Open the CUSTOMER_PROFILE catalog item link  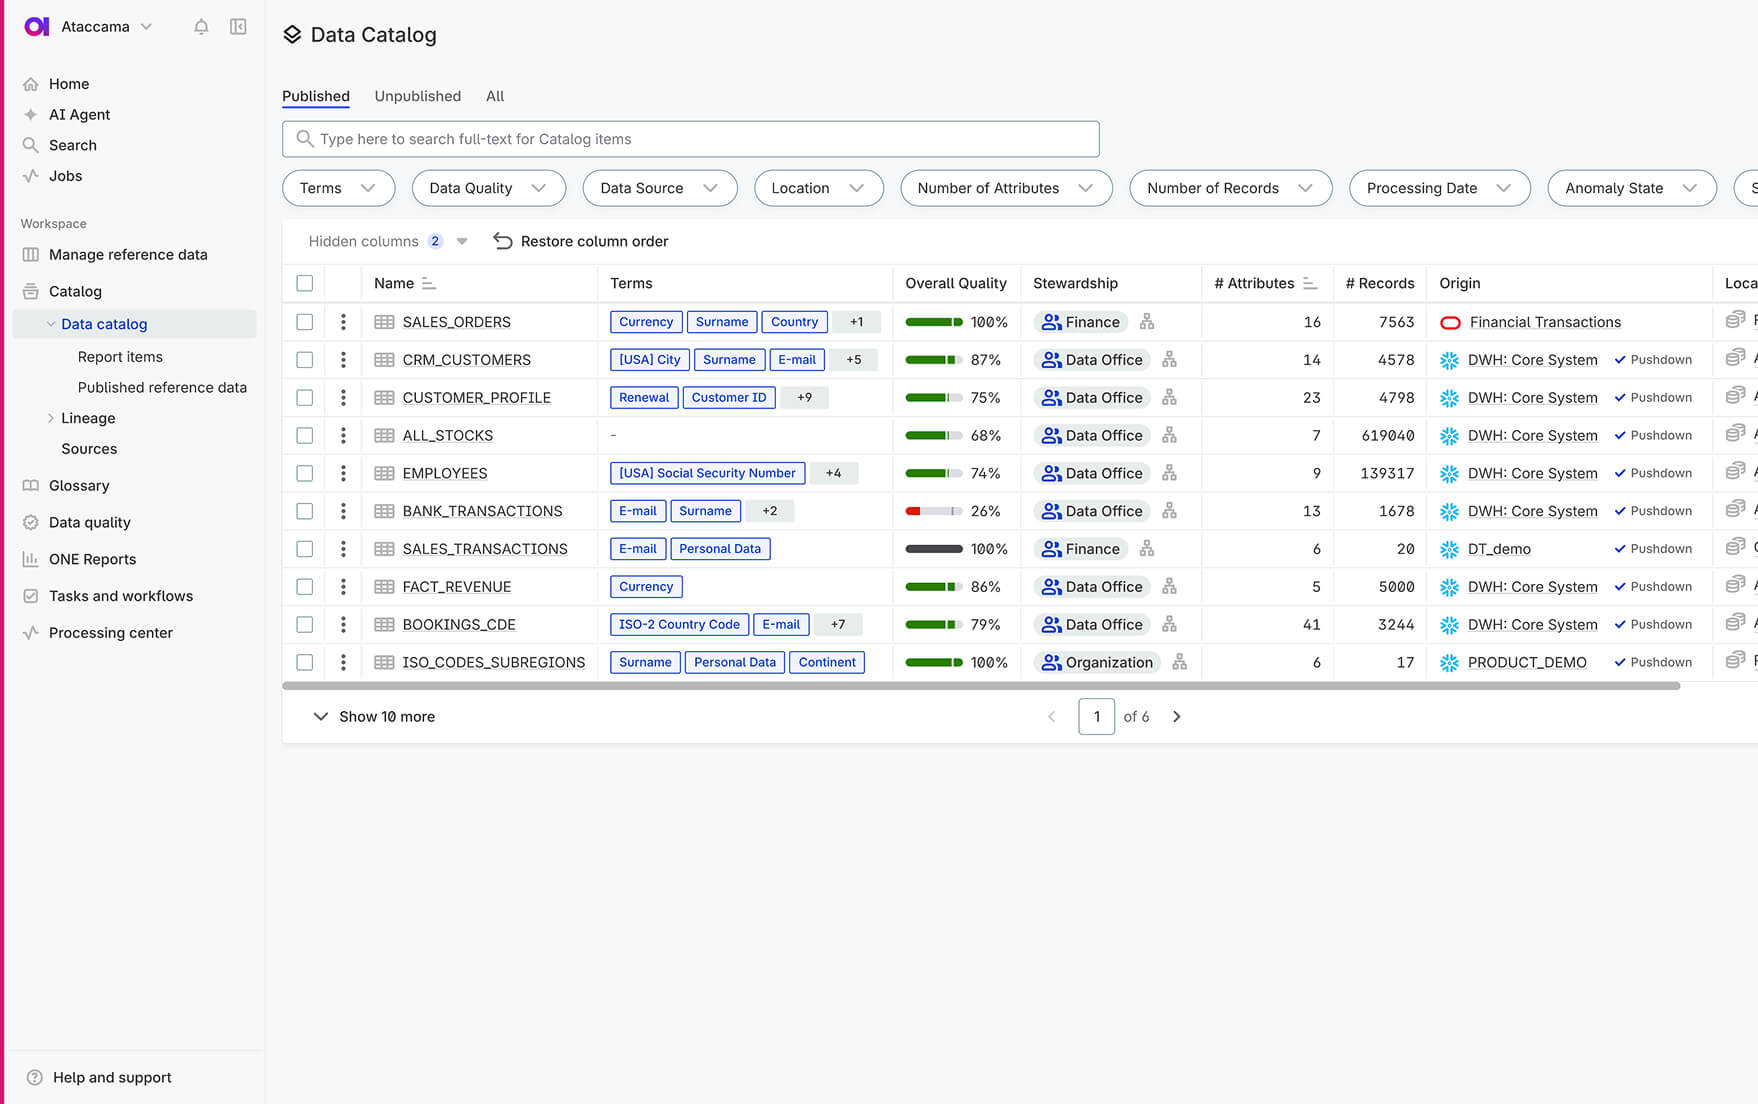pyautogui.click(x=476, y=398)
